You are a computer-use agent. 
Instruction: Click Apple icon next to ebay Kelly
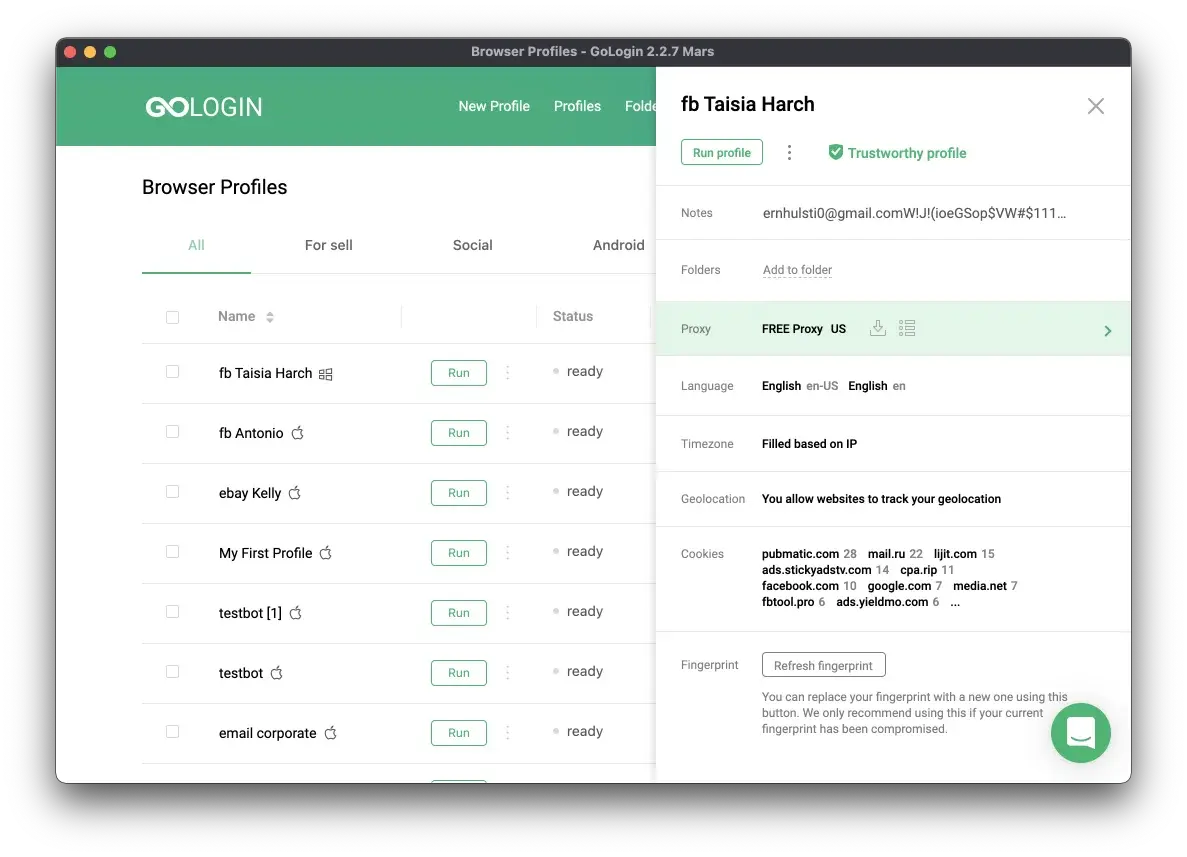(x=294, y=493)
